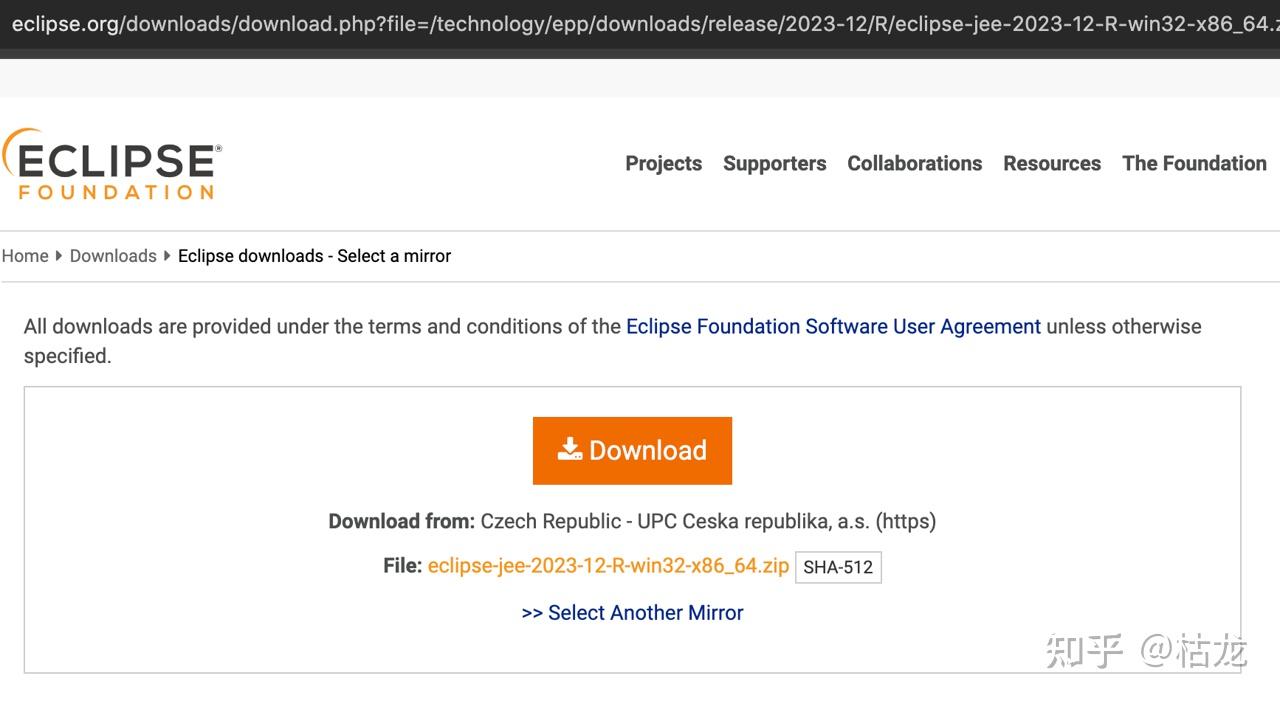Go to Home via the breadcrumb
1280x701 pixels.
[25, 256]
